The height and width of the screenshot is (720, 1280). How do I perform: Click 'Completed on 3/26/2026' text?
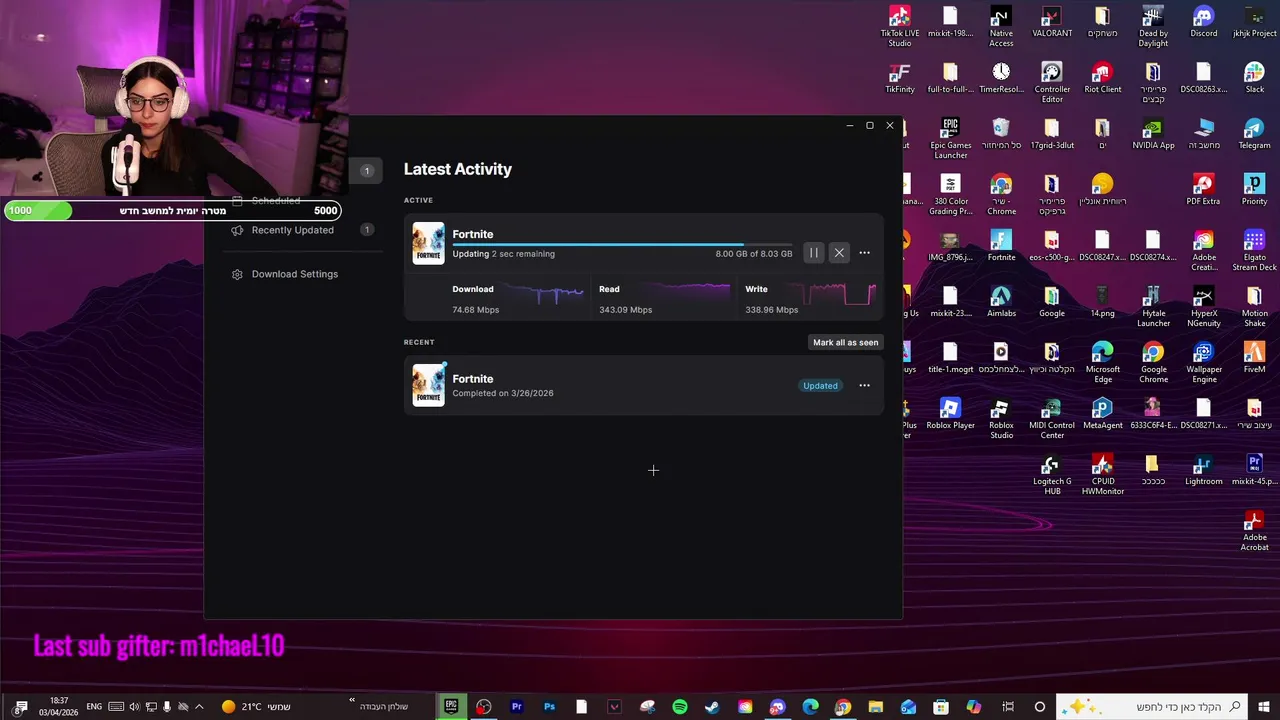pyautogui.click(x=502, y=393)
